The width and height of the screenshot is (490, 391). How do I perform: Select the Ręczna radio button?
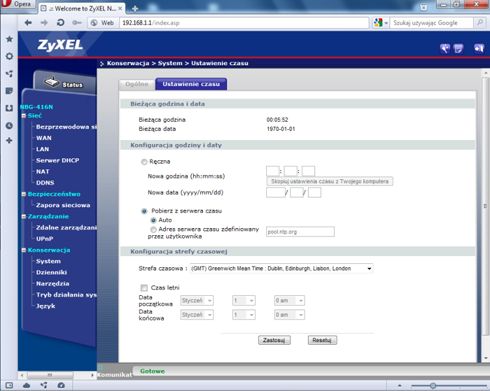tap(144, 162)
